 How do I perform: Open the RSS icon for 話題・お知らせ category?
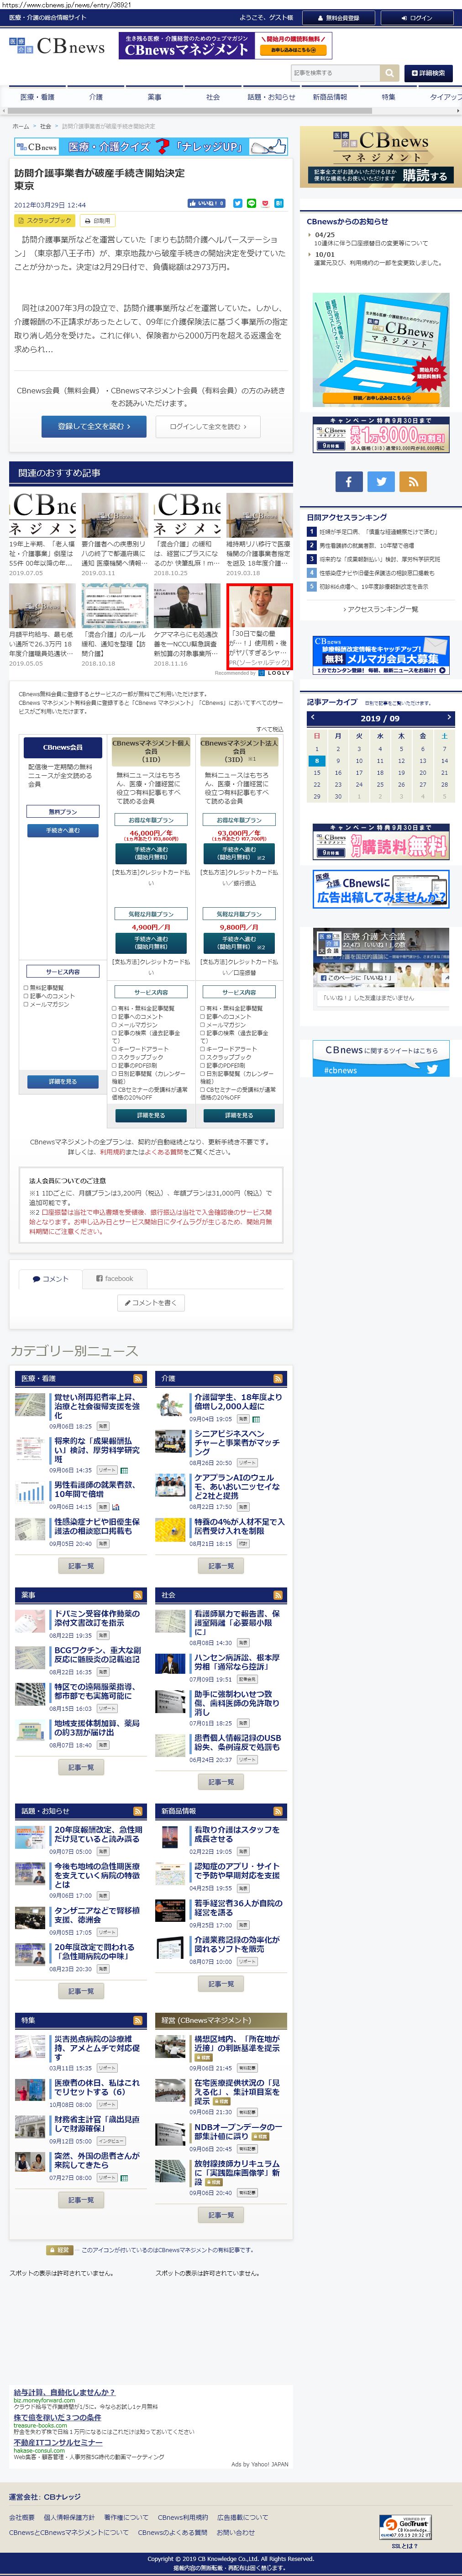point(138,1811)
